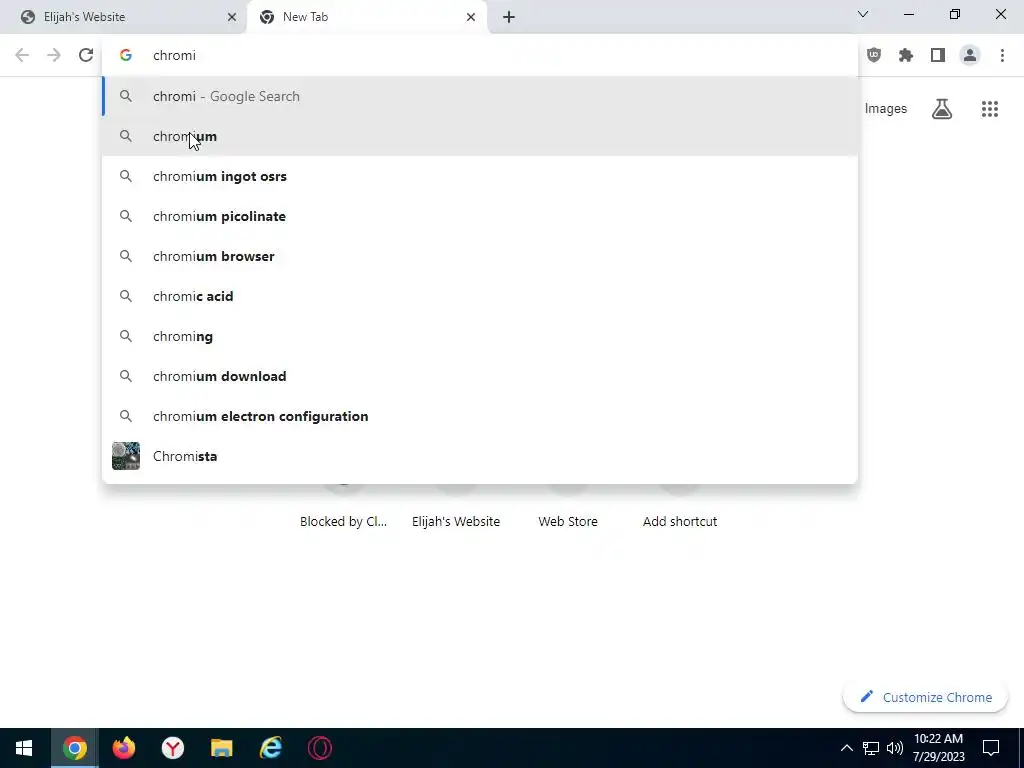The width and height of the screenshot is (1024, 768).
Task: Launch Opera from the taskbar
Action: pos(319,748)
